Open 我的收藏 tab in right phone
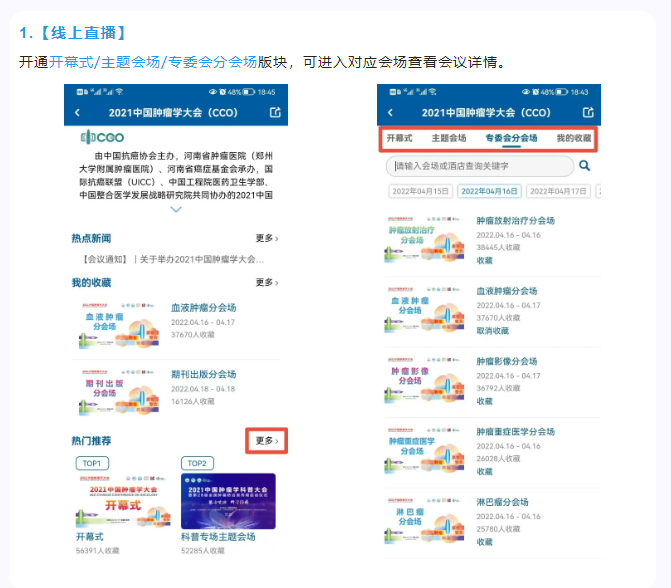This screenshot has width=671, height=588. (574, 138)
